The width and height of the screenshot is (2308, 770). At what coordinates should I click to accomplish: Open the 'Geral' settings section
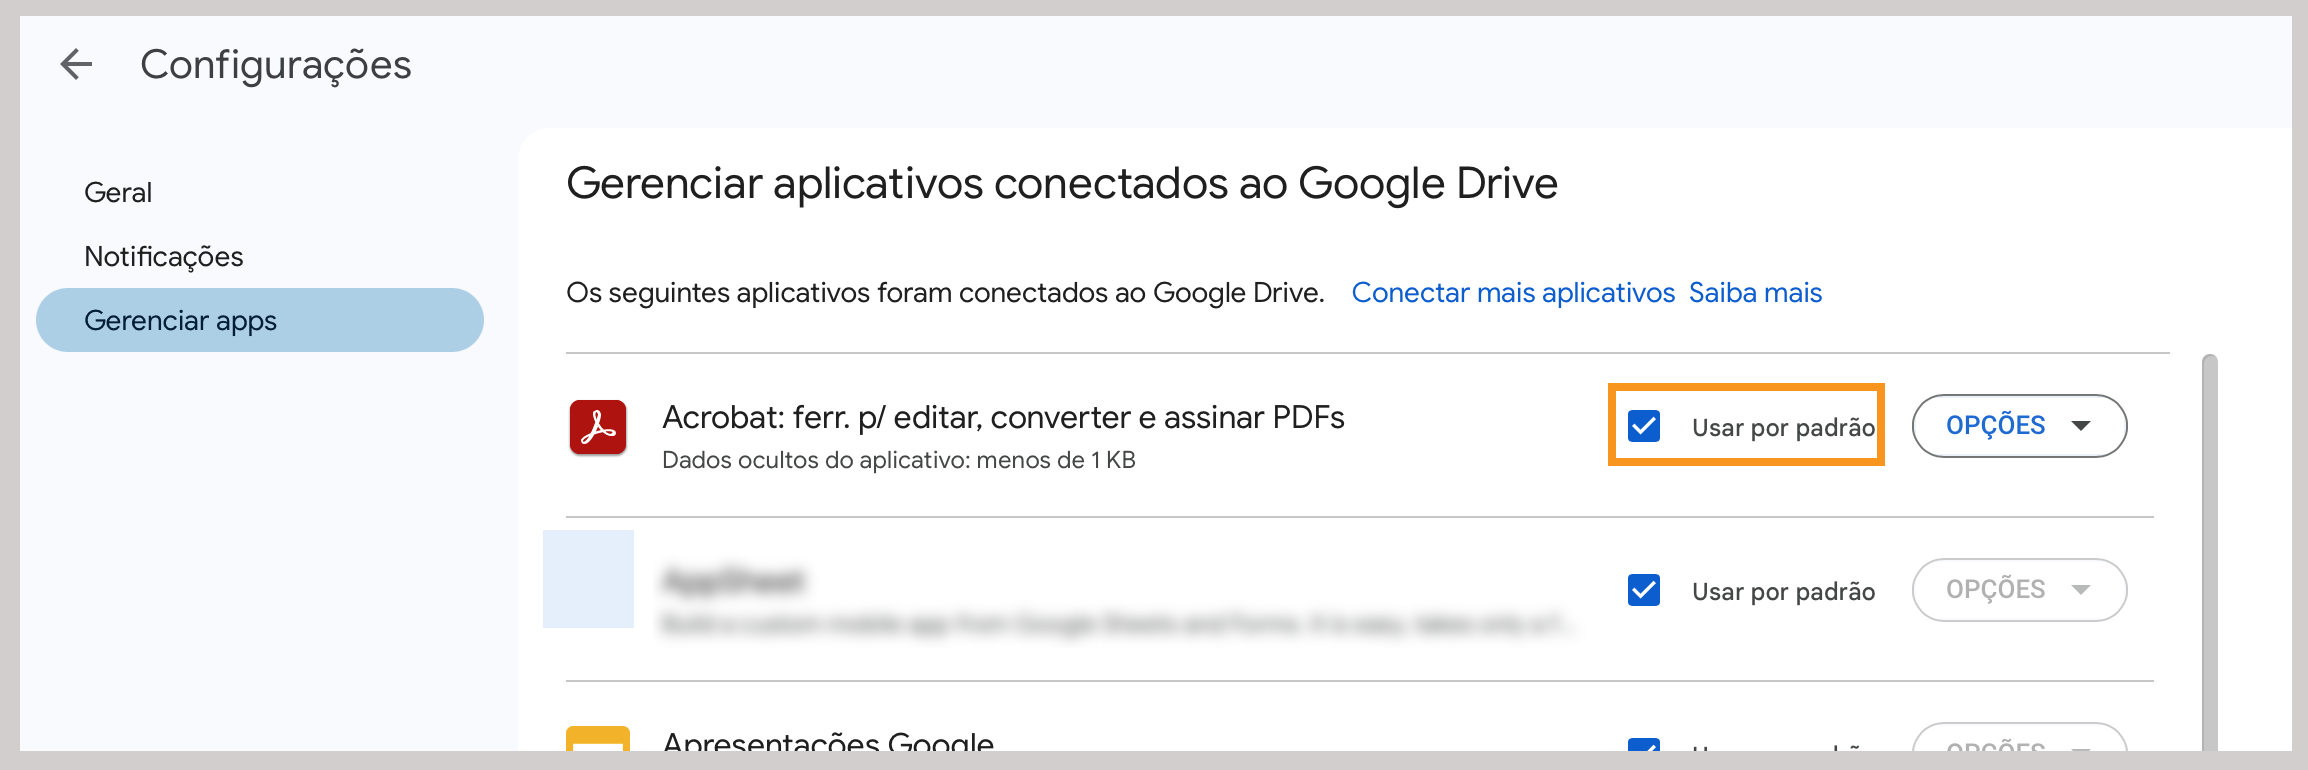117,192
